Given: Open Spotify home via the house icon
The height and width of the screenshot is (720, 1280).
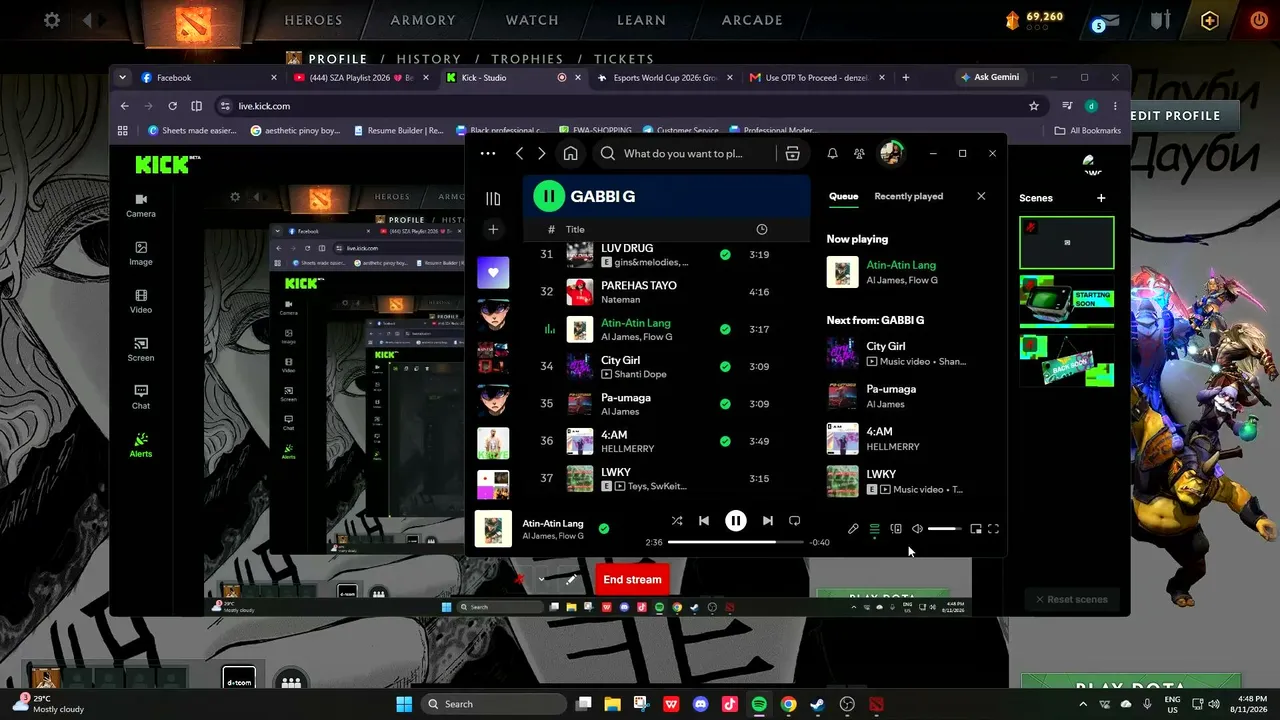Looking at the screenshot, I should point(570,153).
